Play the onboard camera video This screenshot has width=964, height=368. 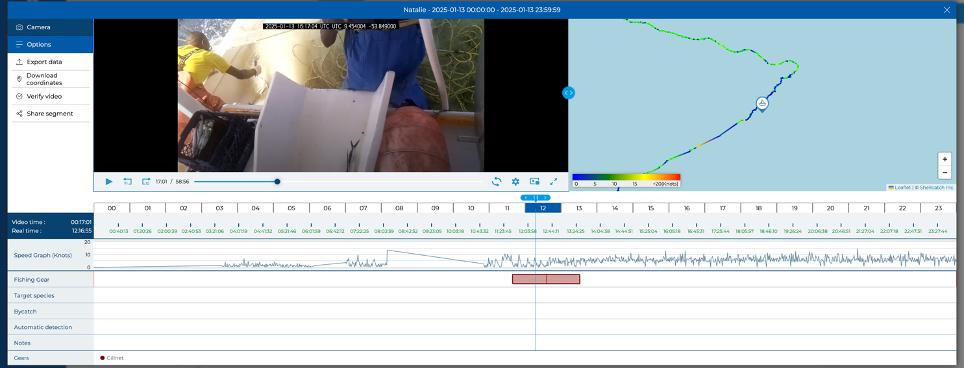coord(109,181)
